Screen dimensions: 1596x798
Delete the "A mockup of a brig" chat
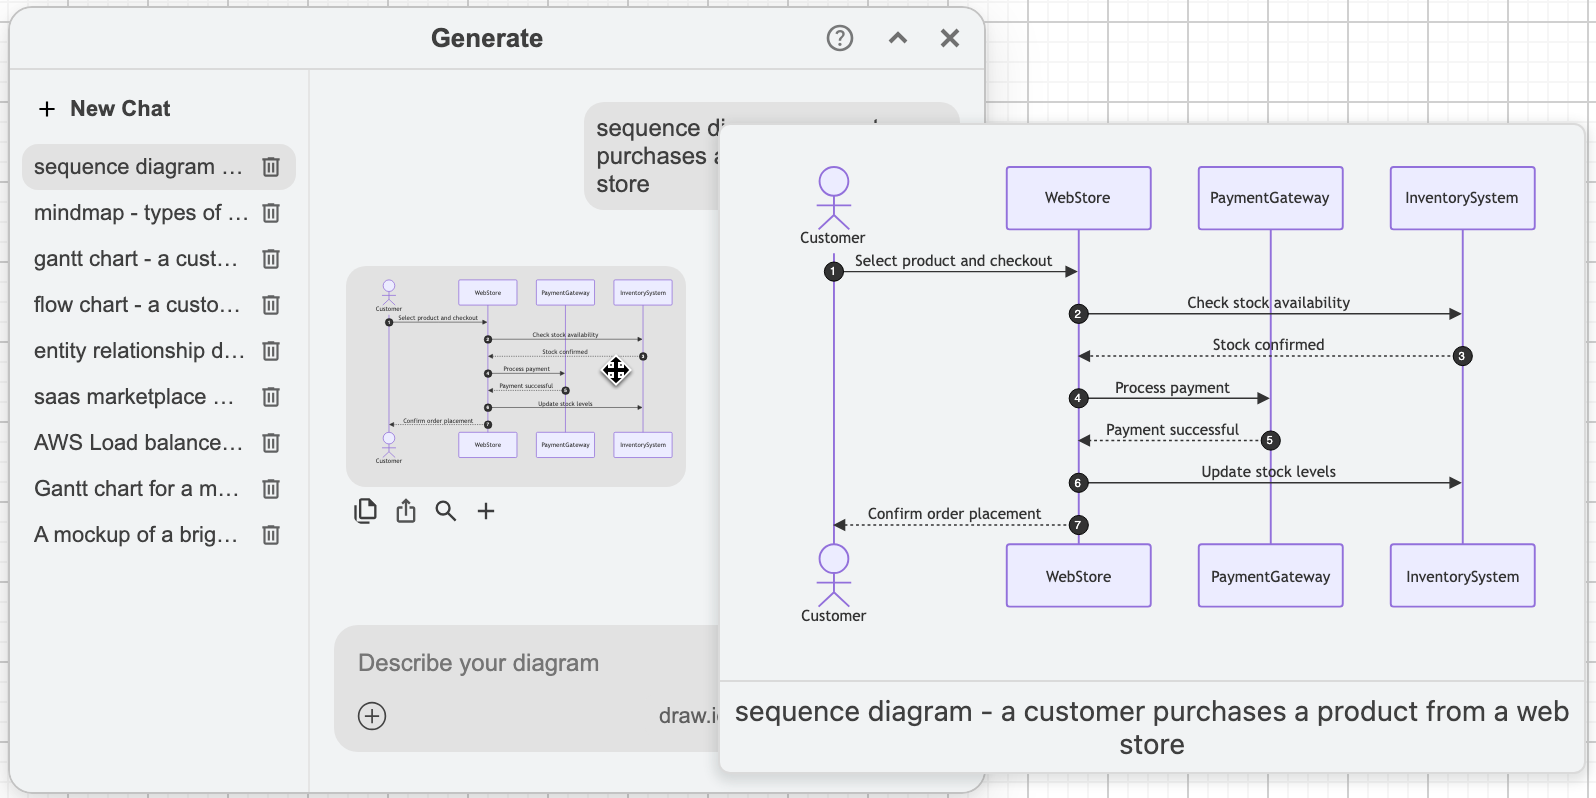270,535
